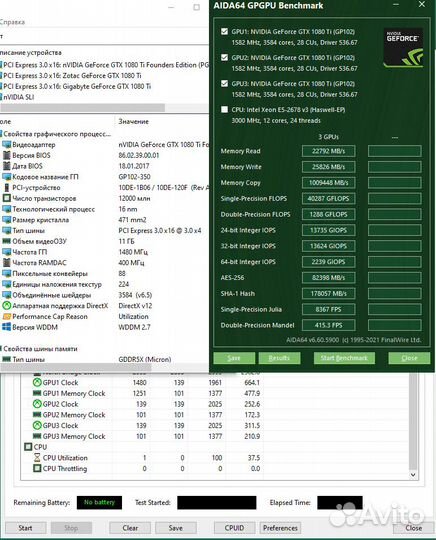436x540 pixels.
Task: Click the GPU2 Clock icon
Action: (x=37, y=404)
